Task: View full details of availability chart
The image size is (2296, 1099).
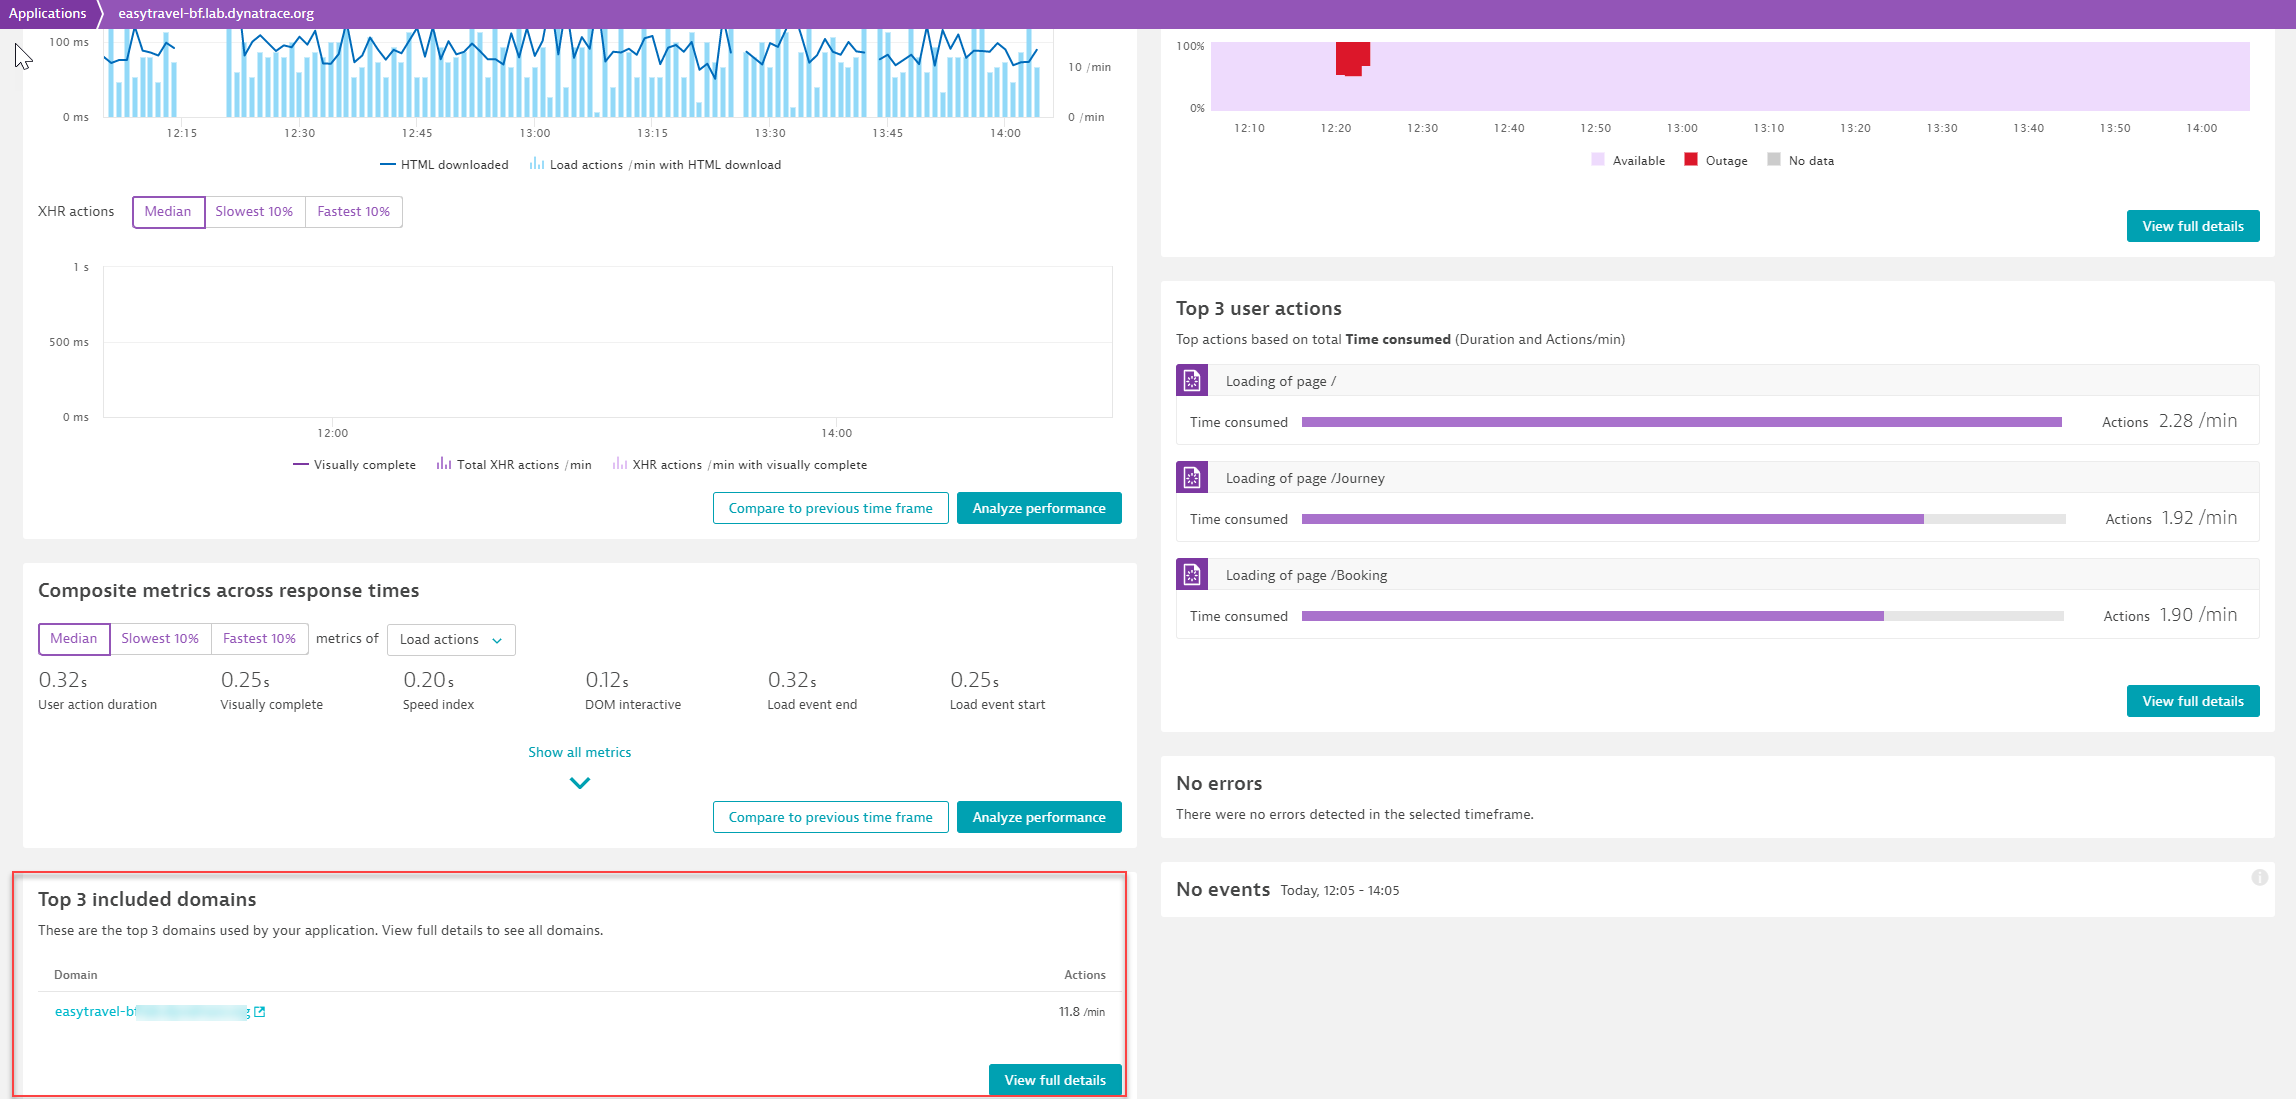Action: click(2193, 226)
